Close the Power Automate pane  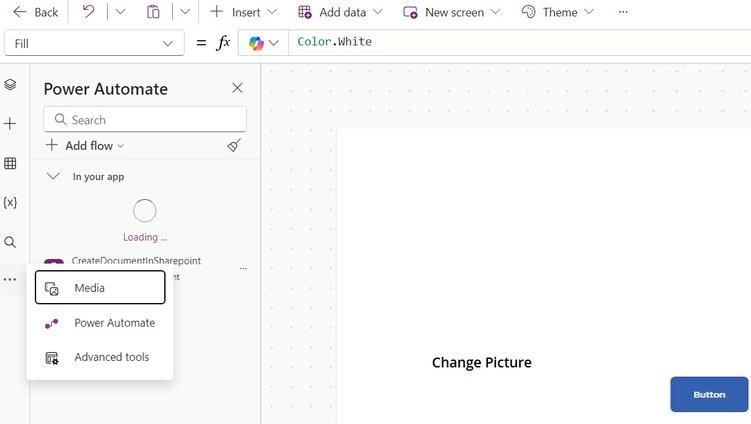point(237,88)
